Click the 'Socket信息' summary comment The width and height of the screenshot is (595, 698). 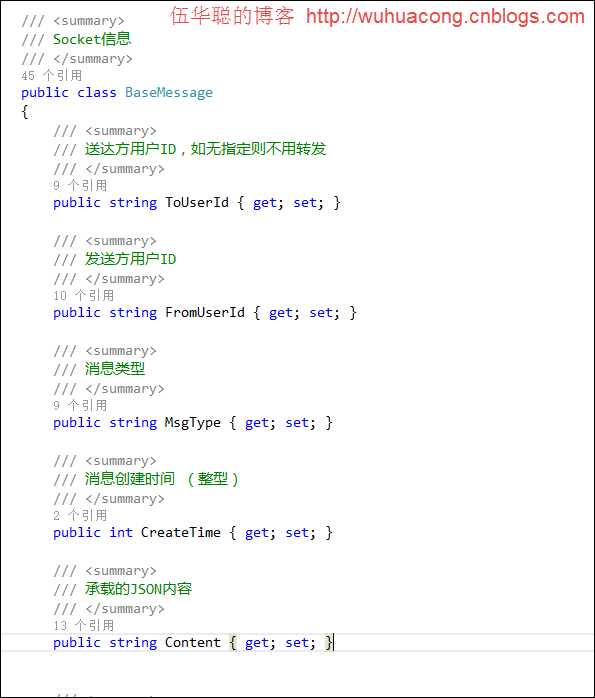92,39
